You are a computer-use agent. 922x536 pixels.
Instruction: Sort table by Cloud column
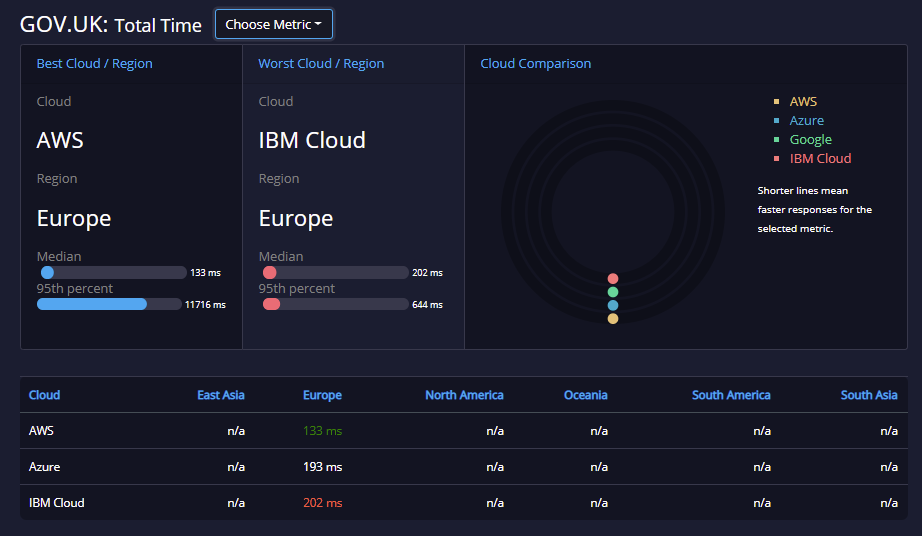pos(45,395)
